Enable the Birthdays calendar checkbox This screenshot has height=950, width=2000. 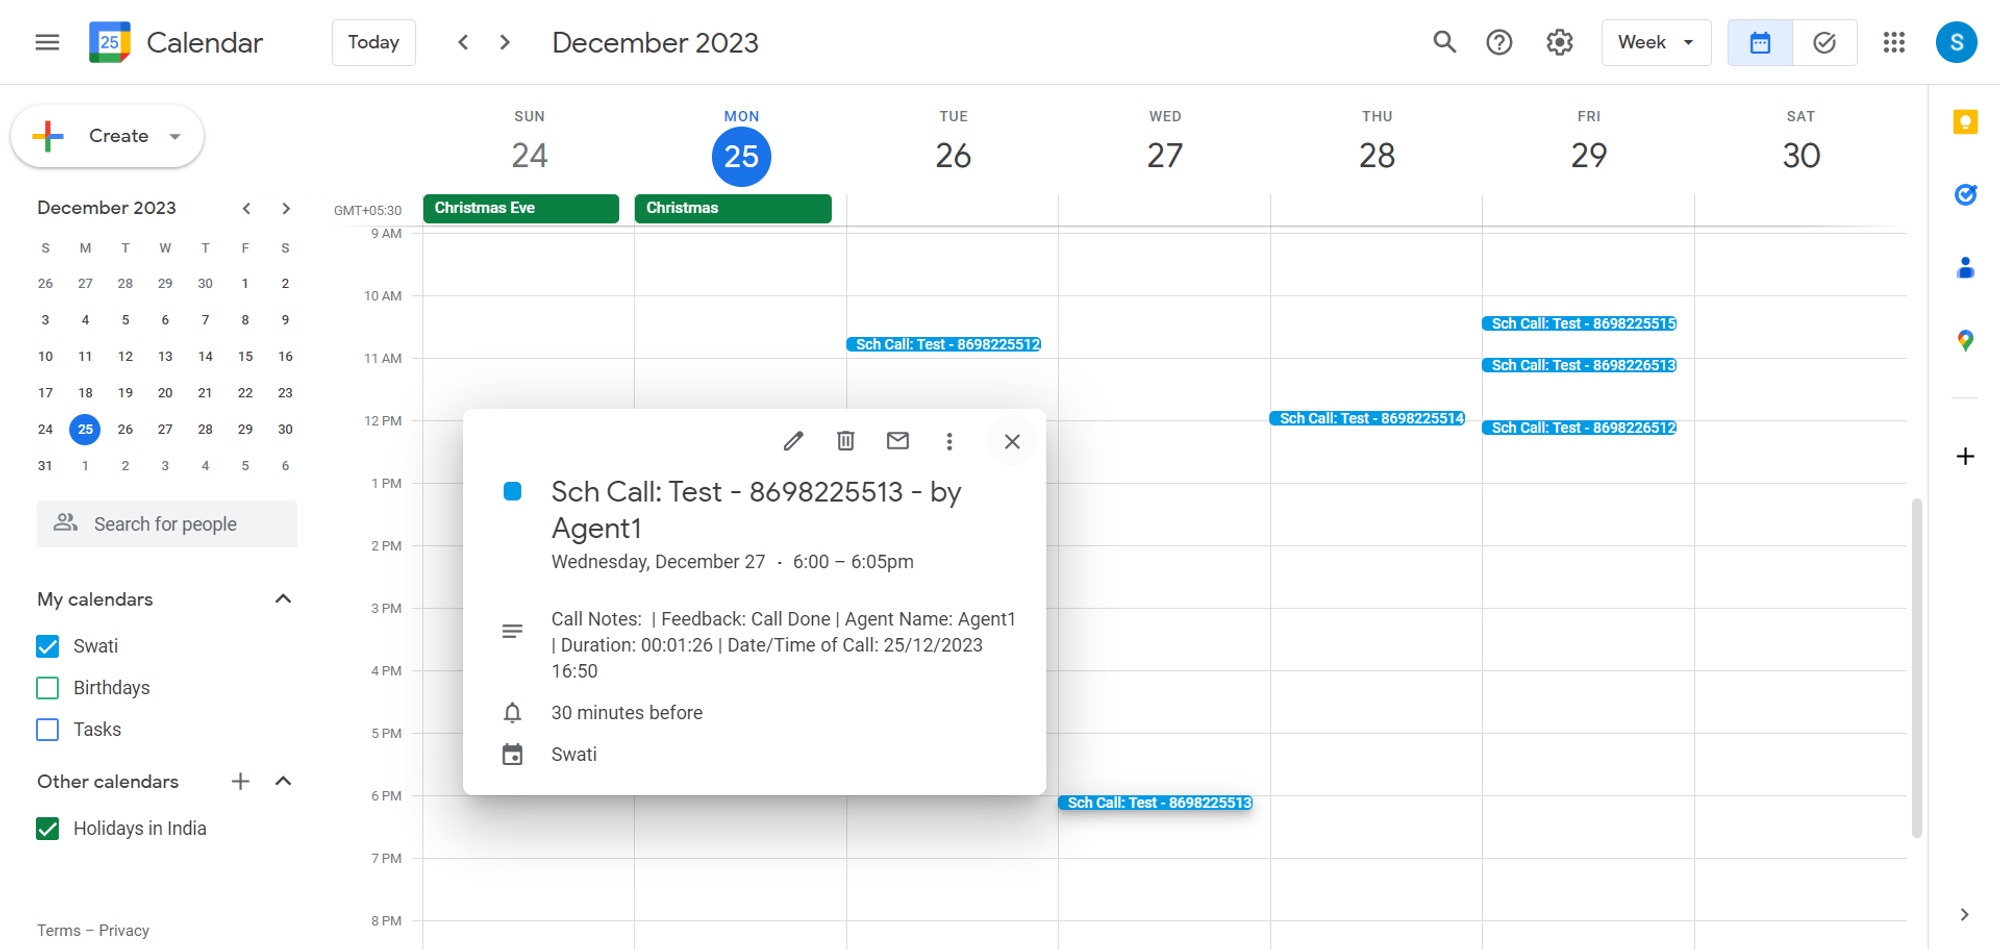tap(48, 688)
